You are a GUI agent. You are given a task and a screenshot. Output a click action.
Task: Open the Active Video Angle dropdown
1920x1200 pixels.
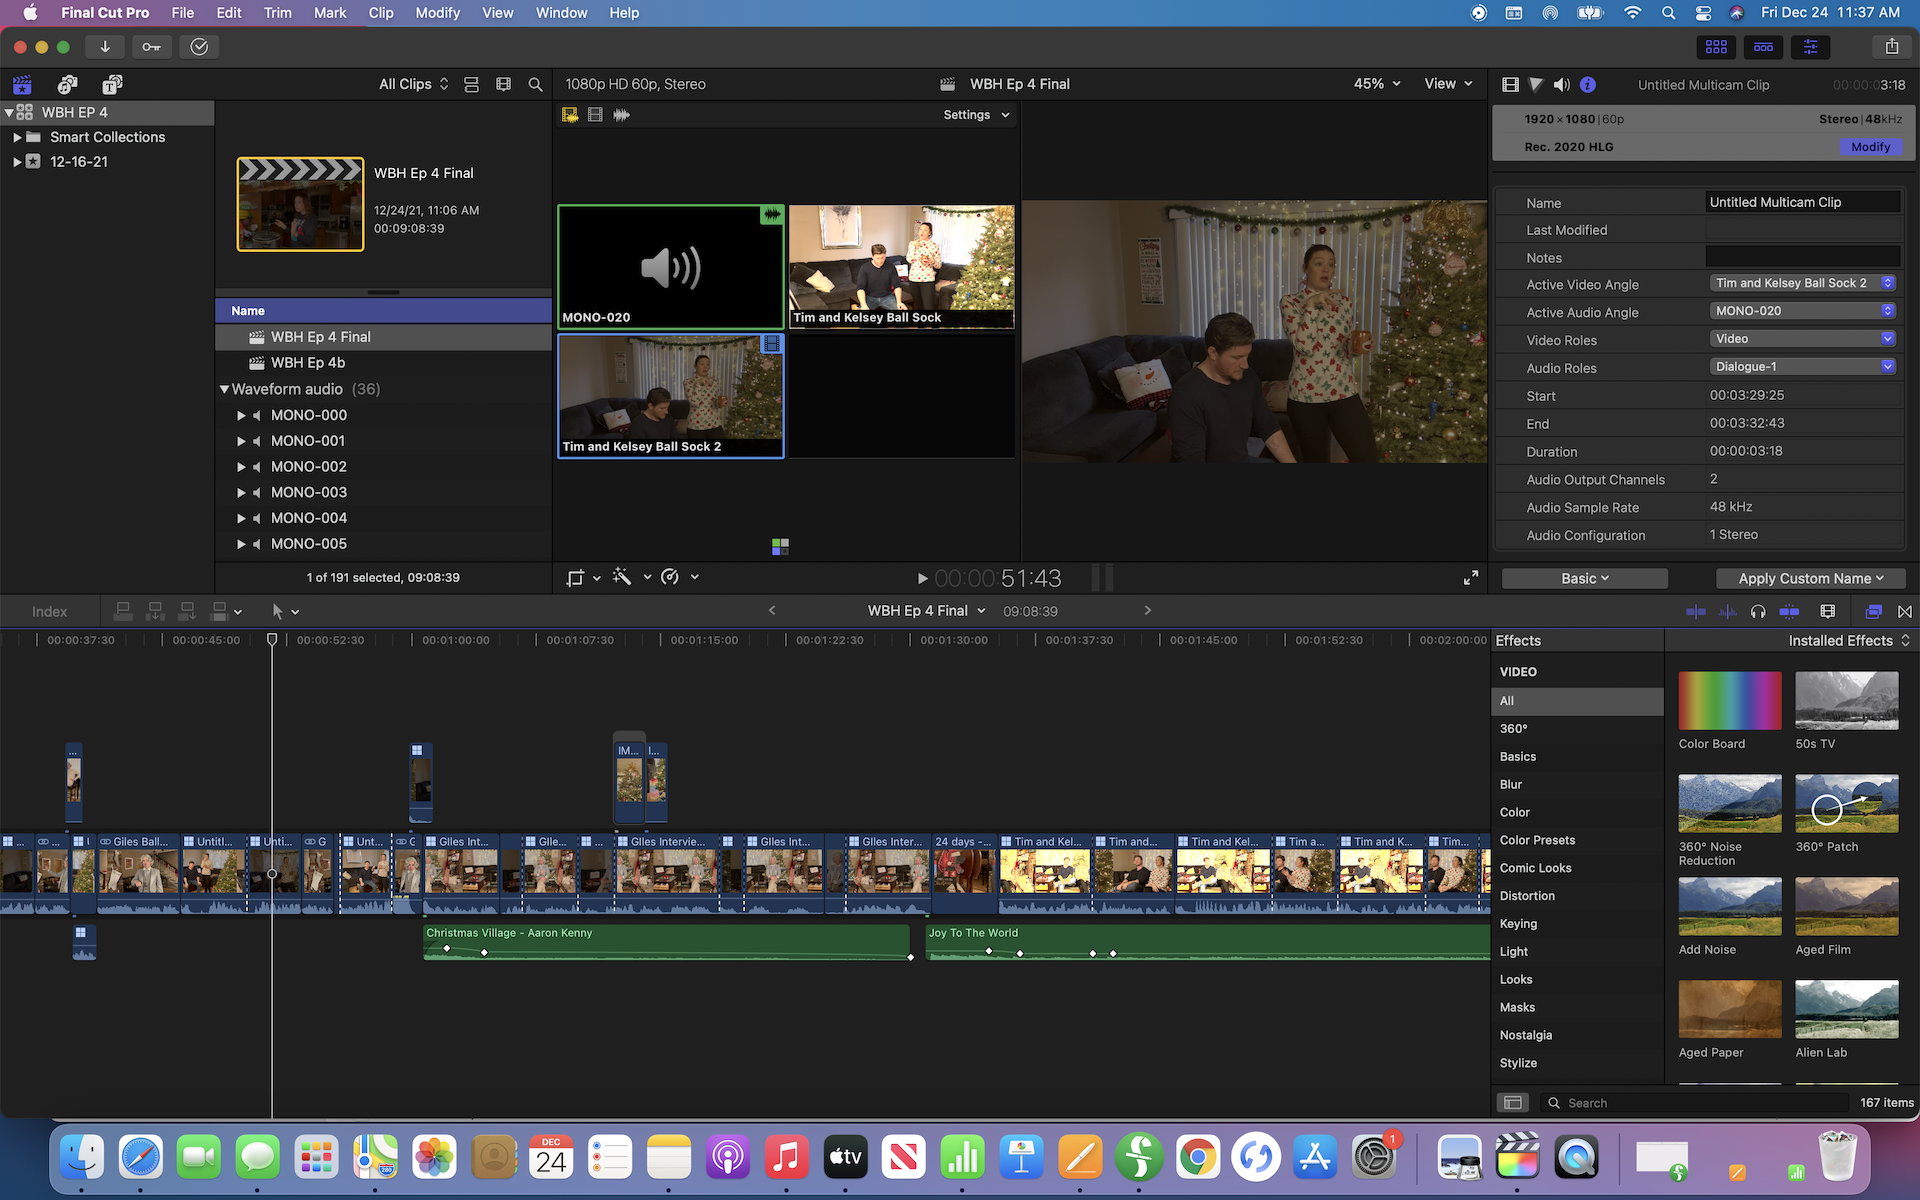click(1803, 283)
